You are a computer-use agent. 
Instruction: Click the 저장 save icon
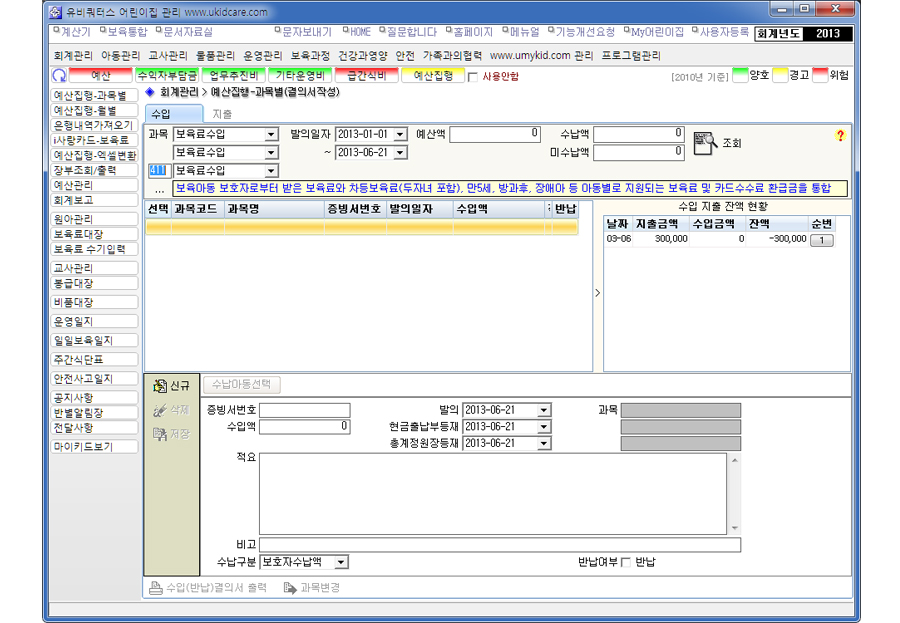(160, 434)
